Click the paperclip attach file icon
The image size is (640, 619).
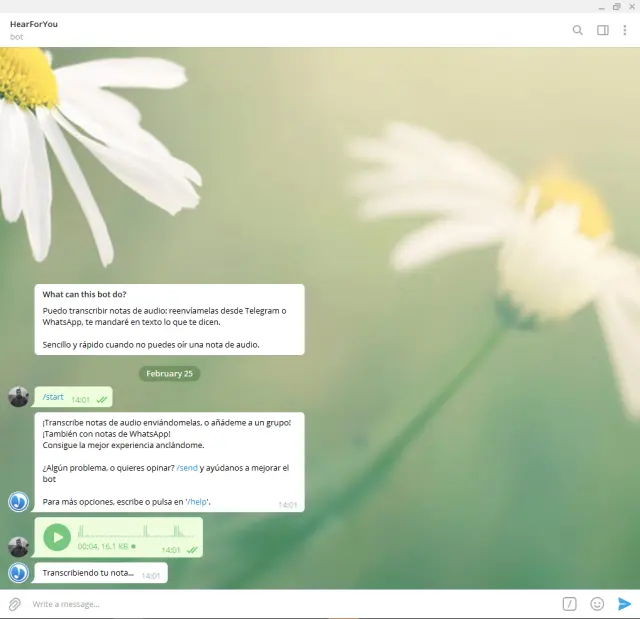(14, 604)
